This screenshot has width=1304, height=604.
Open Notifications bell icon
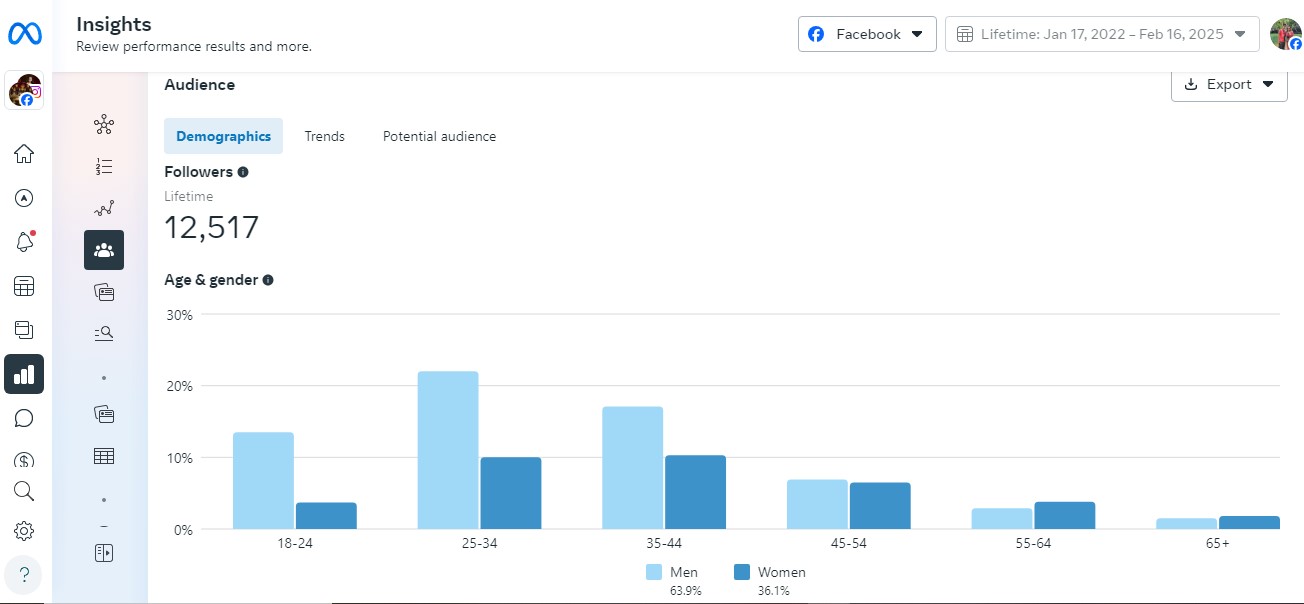click(x=24, y=242)
